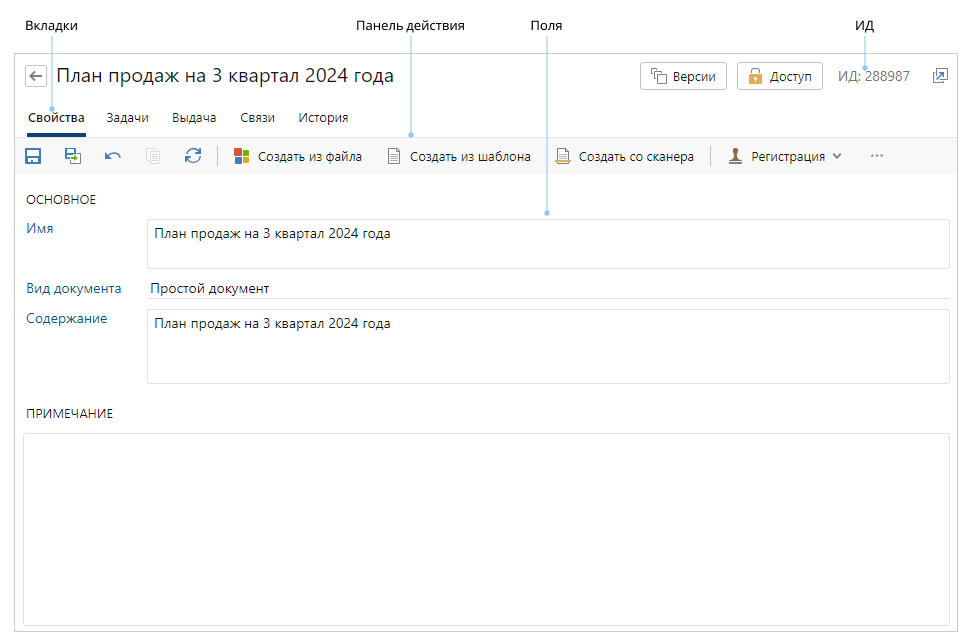Click inside the Примечание text area

[486, 528]
